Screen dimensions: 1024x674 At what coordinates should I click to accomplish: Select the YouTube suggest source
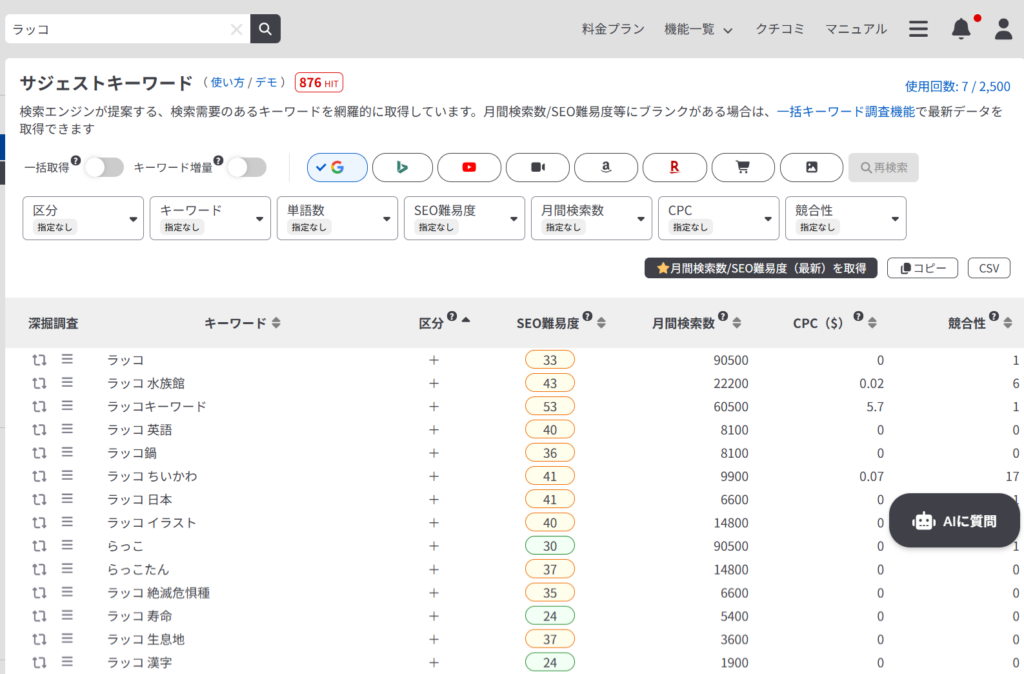(x=469, y=167)
